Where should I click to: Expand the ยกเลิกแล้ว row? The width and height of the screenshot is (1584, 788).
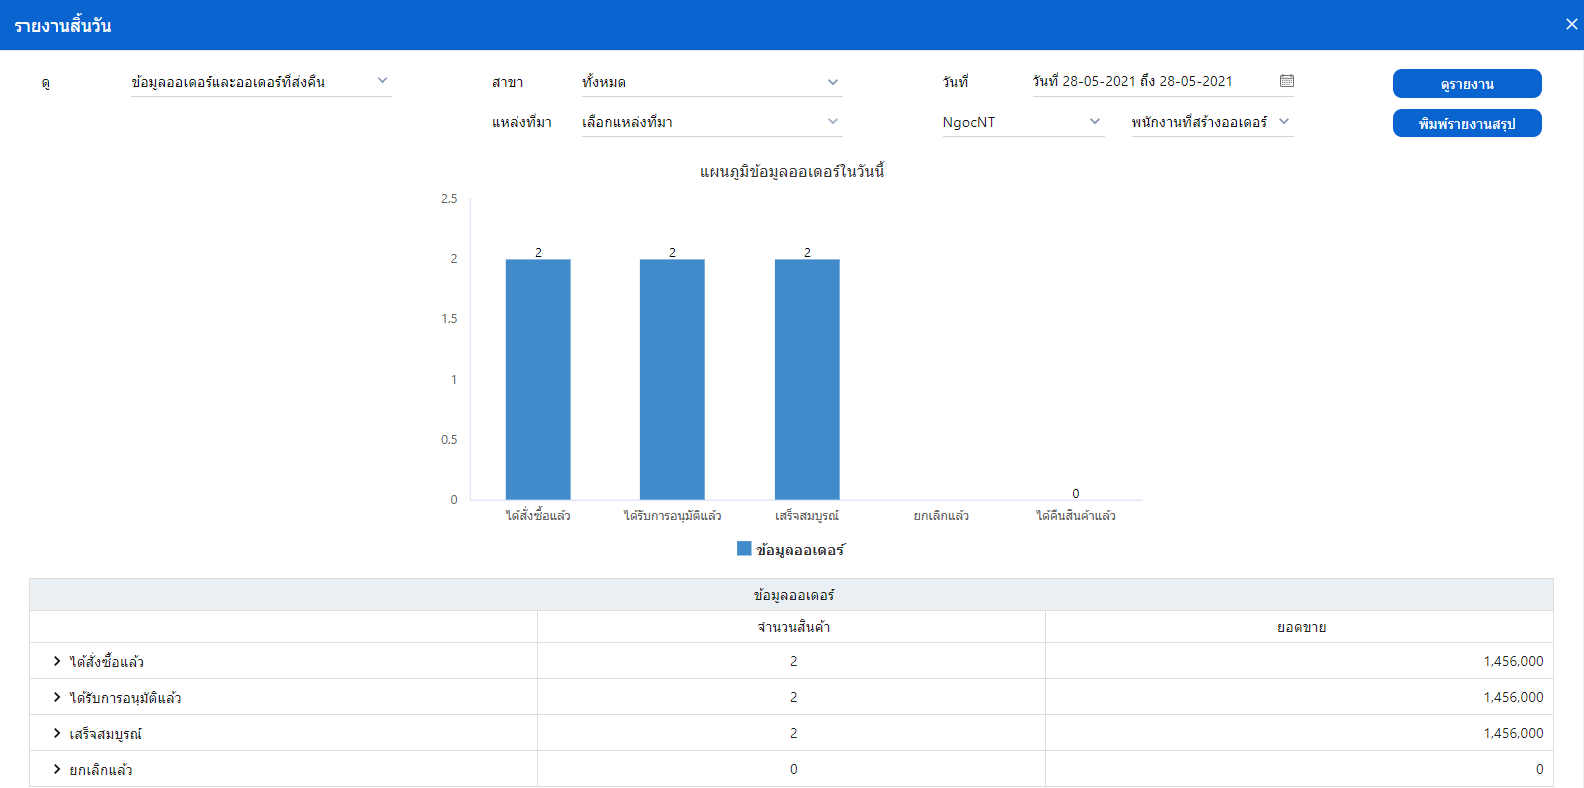[57, 769]
